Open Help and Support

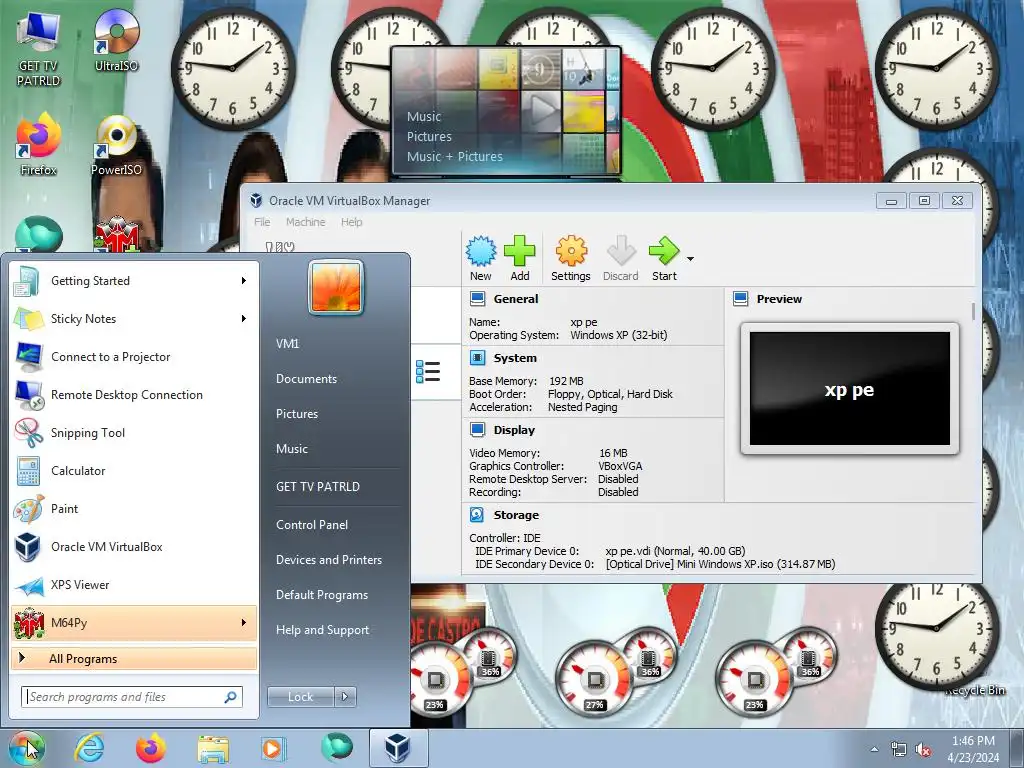322,630
